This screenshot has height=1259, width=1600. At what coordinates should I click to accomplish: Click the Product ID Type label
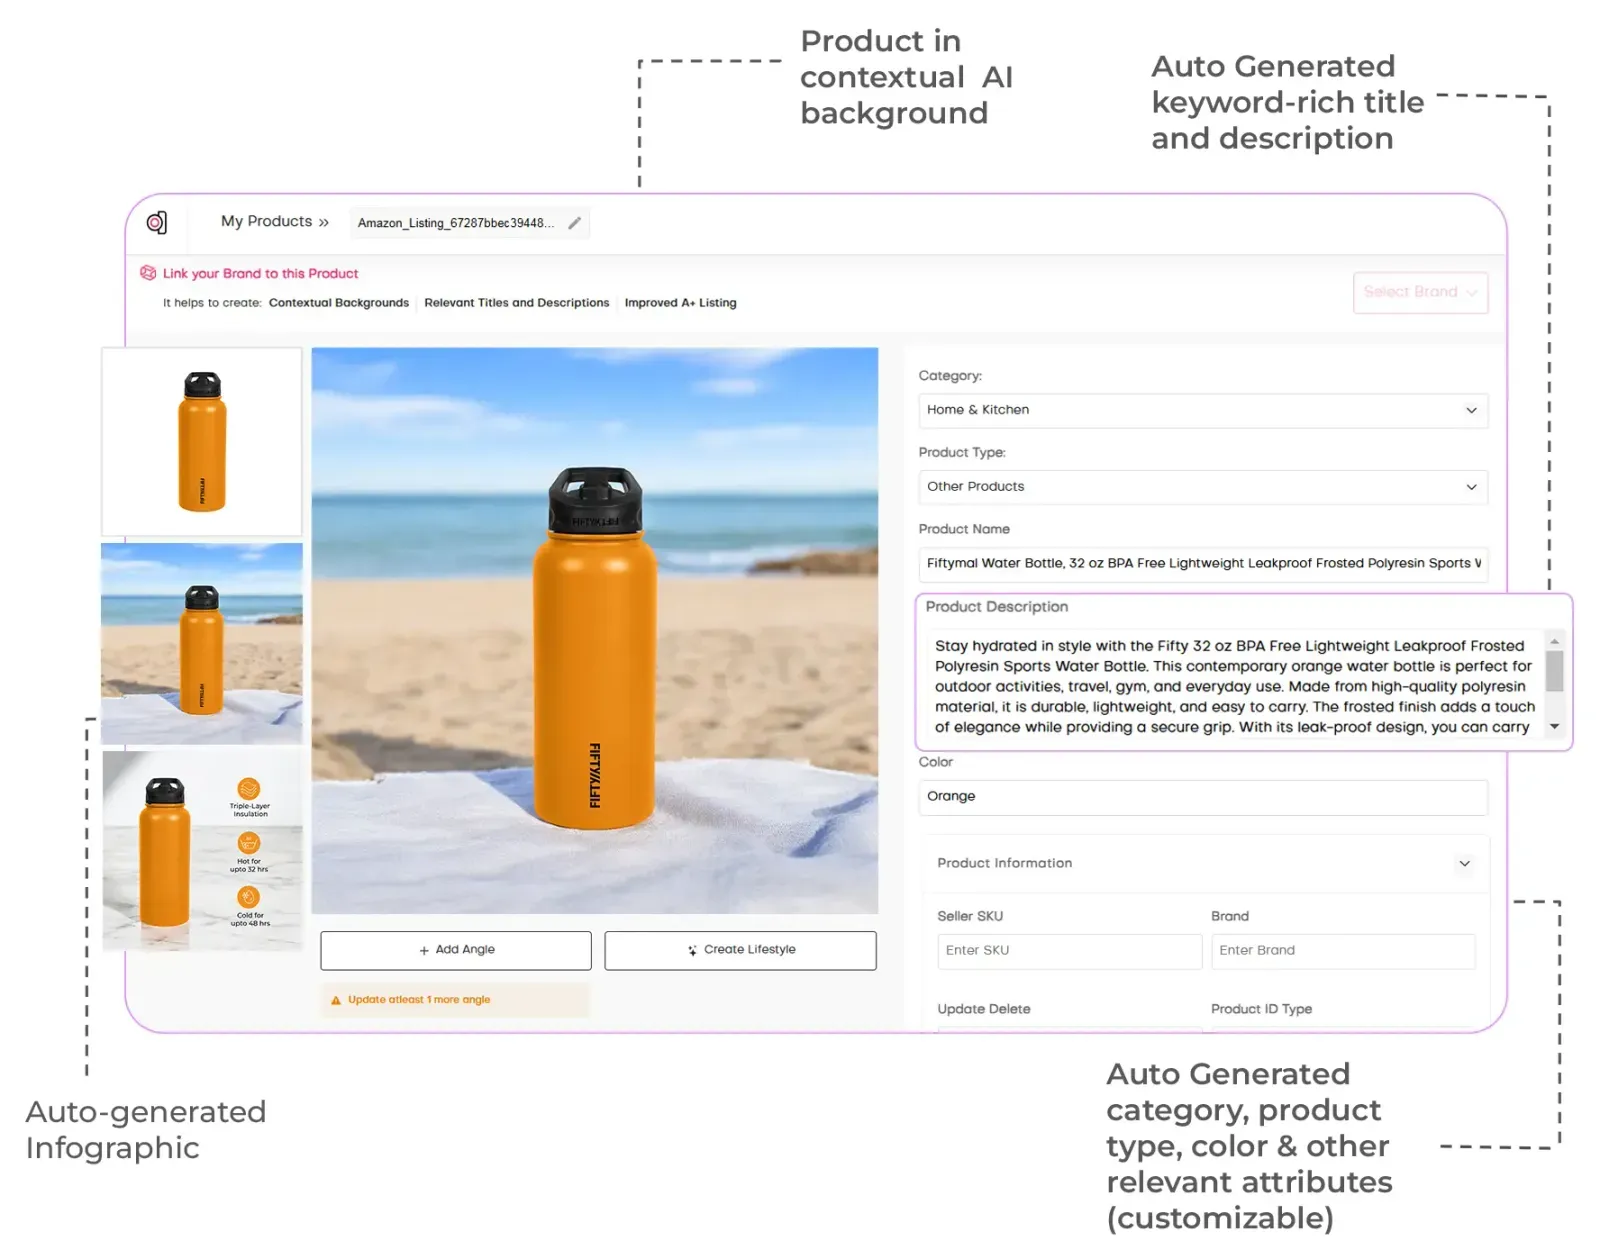tap(1261, 1009)
